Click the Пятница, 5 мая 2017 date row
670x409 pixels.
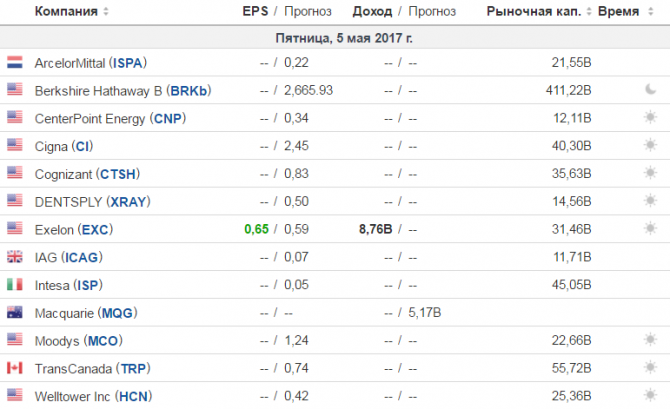pyautogui.click(x=335, y=38)
